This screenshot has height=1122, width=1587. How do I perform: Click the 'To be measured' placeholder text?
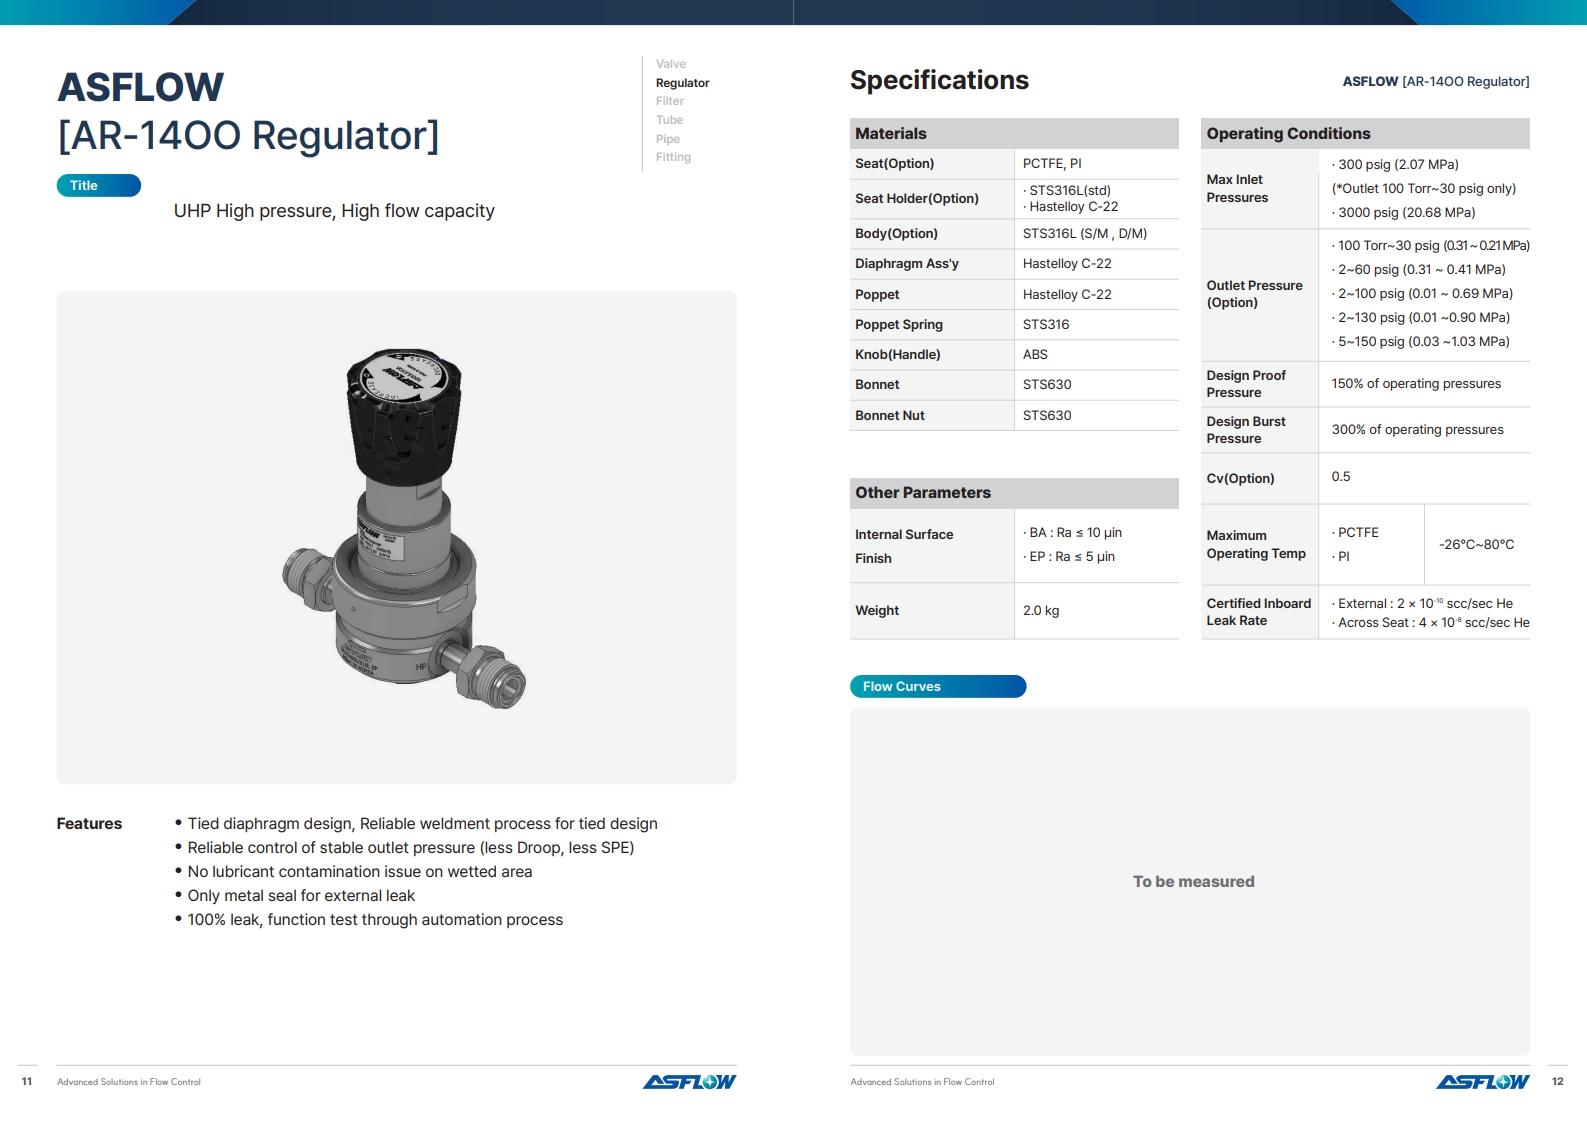pos(1193,882)
